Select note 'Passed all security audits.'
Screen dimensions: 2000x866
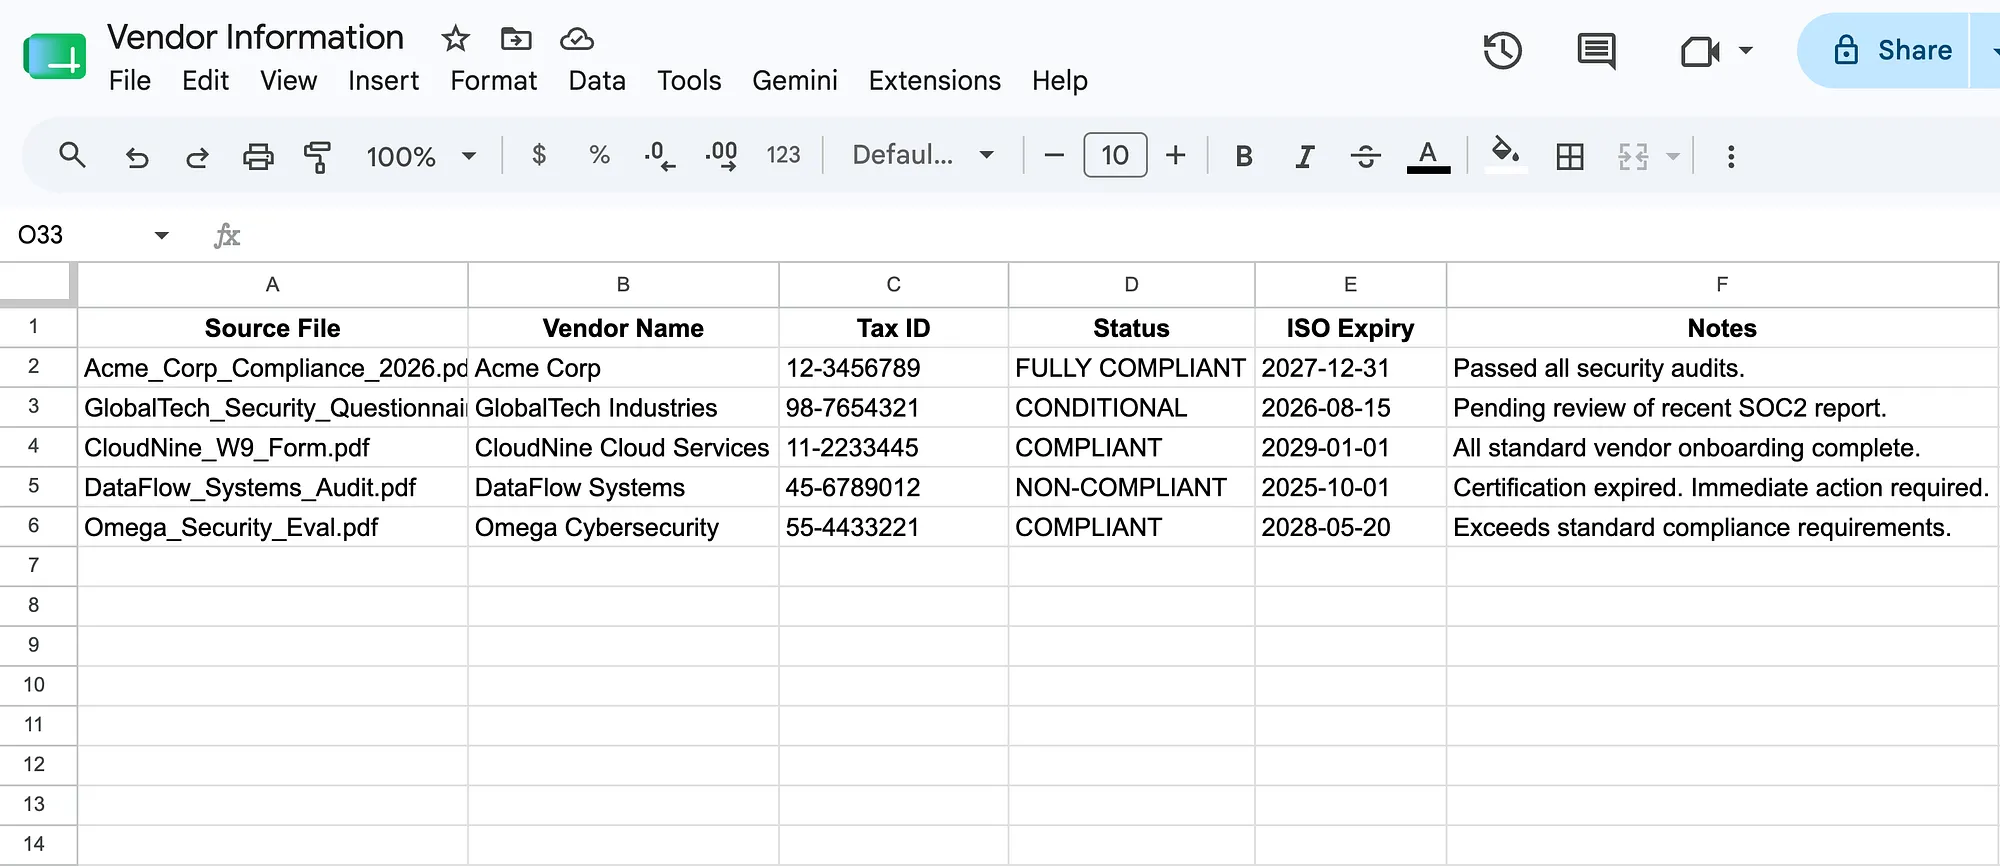click(1722, 368)
